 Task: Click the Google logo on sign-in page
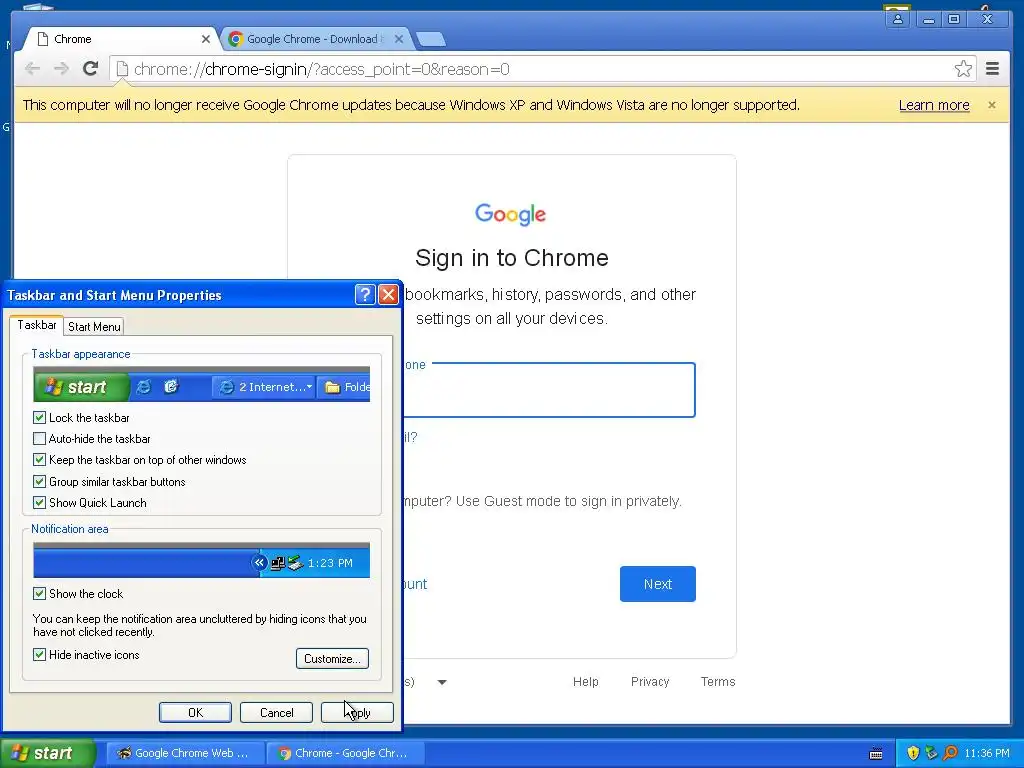coord(511,214)
